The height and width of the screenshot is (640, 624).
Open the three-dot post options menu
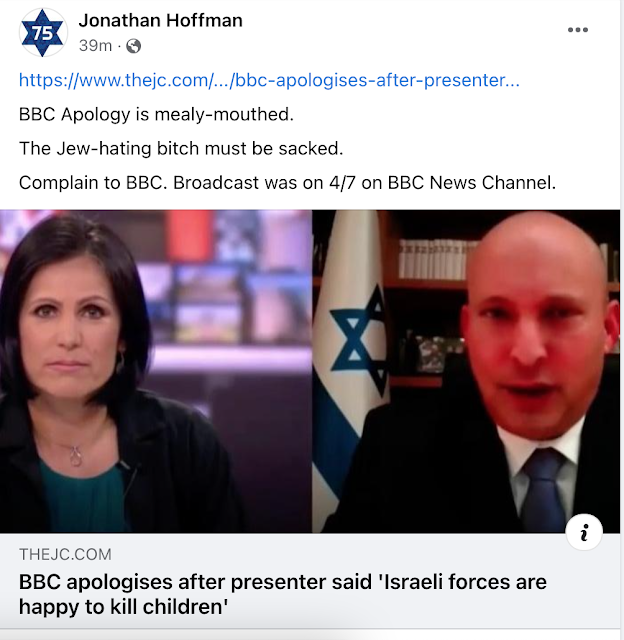pyautogui.click(x=578, y=30)
